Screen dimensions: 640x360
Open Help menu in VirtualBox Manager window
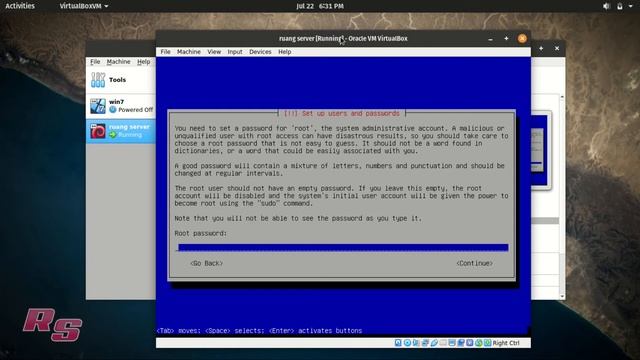pyautogui.click(x=143, y=62)
